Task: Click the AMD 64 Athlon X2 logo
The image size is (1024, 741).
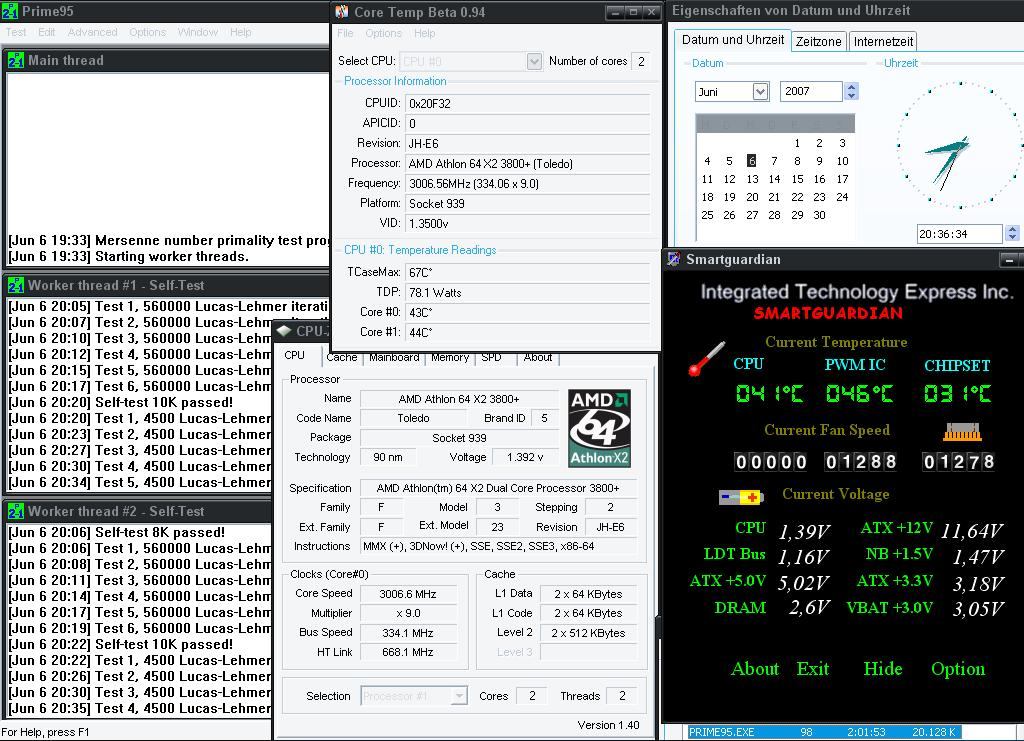Action: pos(599,428)
